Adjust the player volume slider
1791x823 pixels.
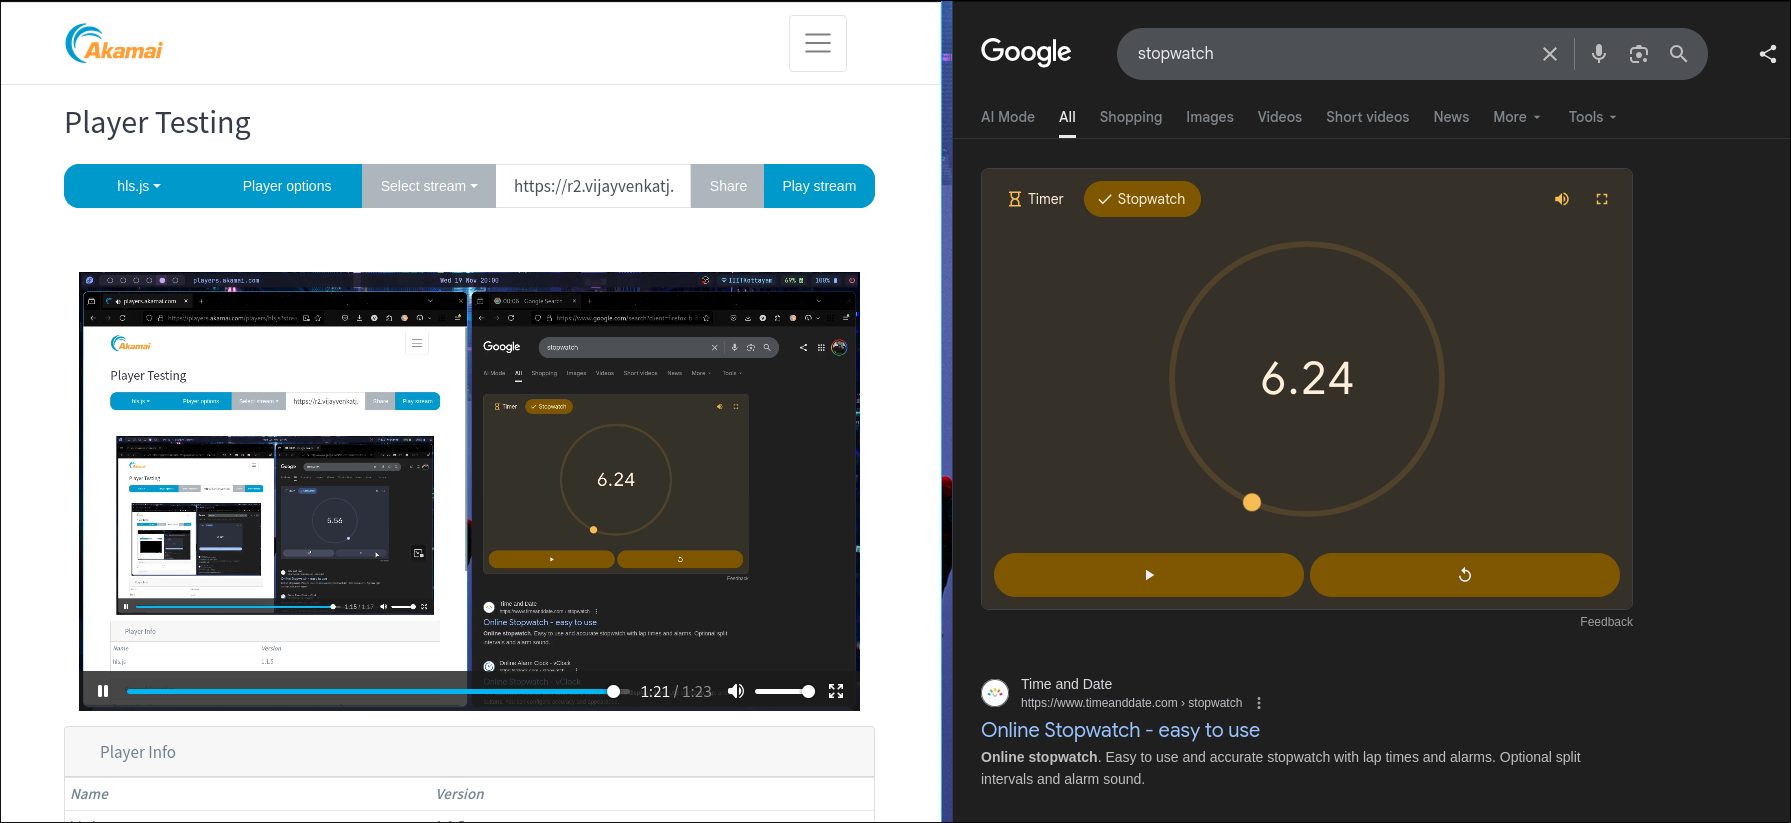click(784, 691)
